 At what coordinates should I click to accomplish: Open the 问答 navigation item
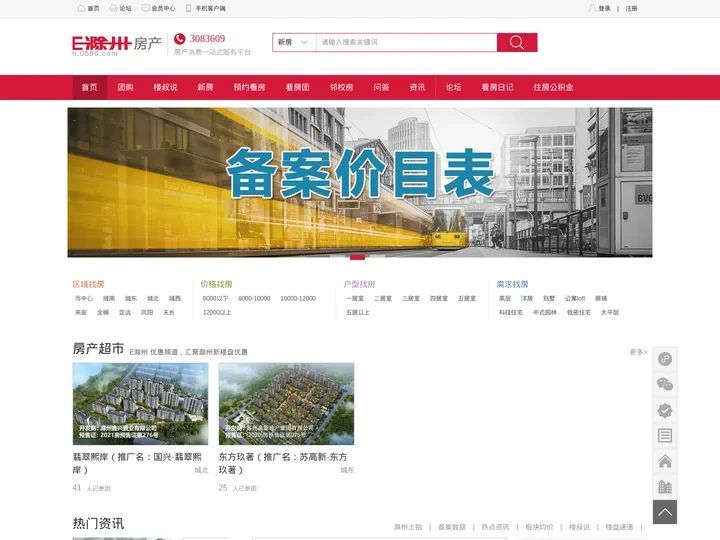382,87
